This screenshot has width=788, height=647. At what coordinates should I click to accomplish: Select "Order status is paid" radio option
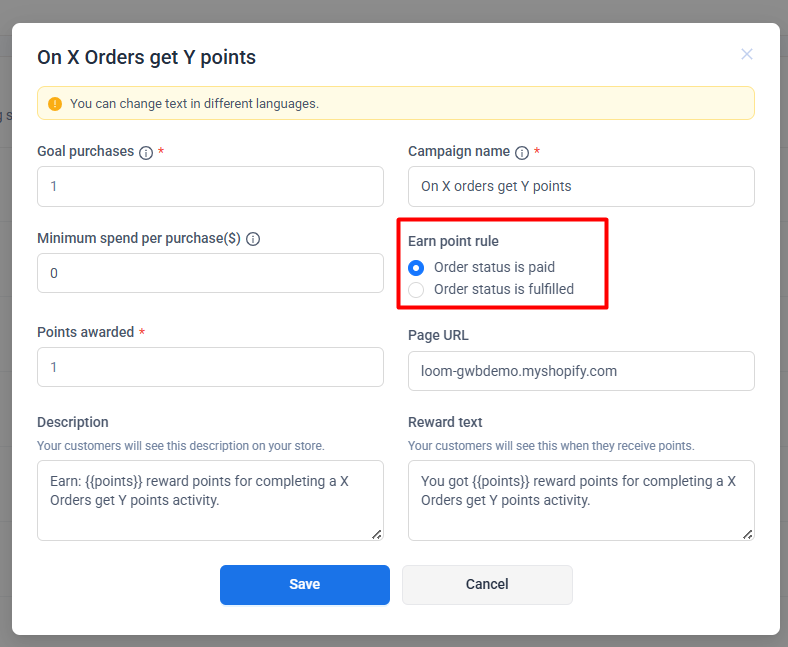(x=416, y=268)
